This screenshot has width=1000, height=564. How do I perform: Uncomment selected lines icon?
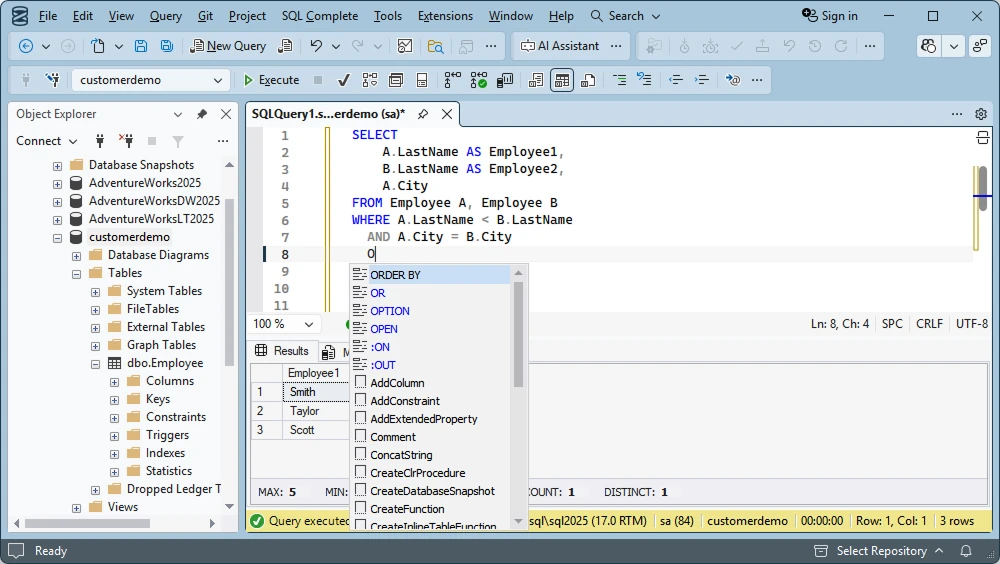[x=645, y=80]
